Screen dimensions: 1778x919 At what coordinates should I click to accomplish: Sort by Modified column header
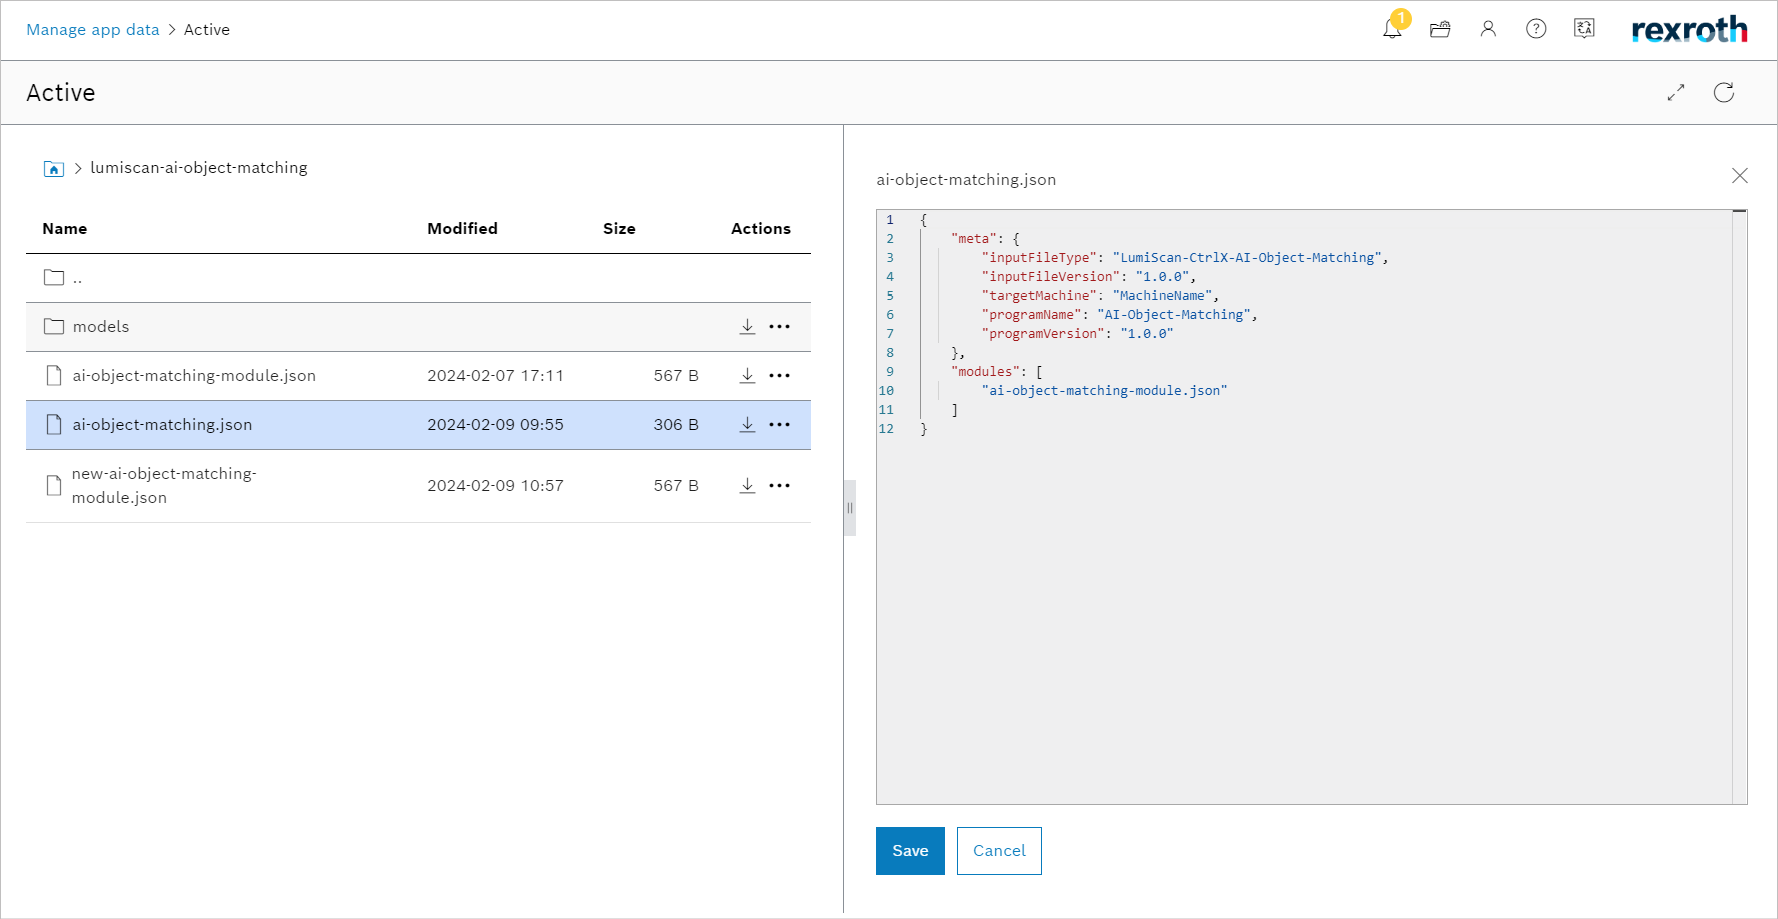[462, 229]
